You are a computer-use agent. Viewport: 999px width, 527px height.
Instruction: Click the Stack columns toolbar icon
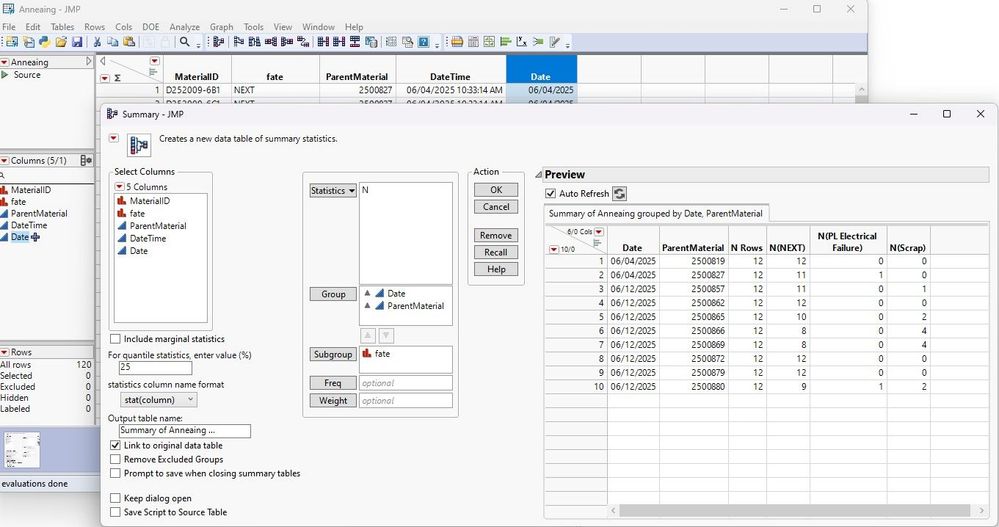pos(271,42)
